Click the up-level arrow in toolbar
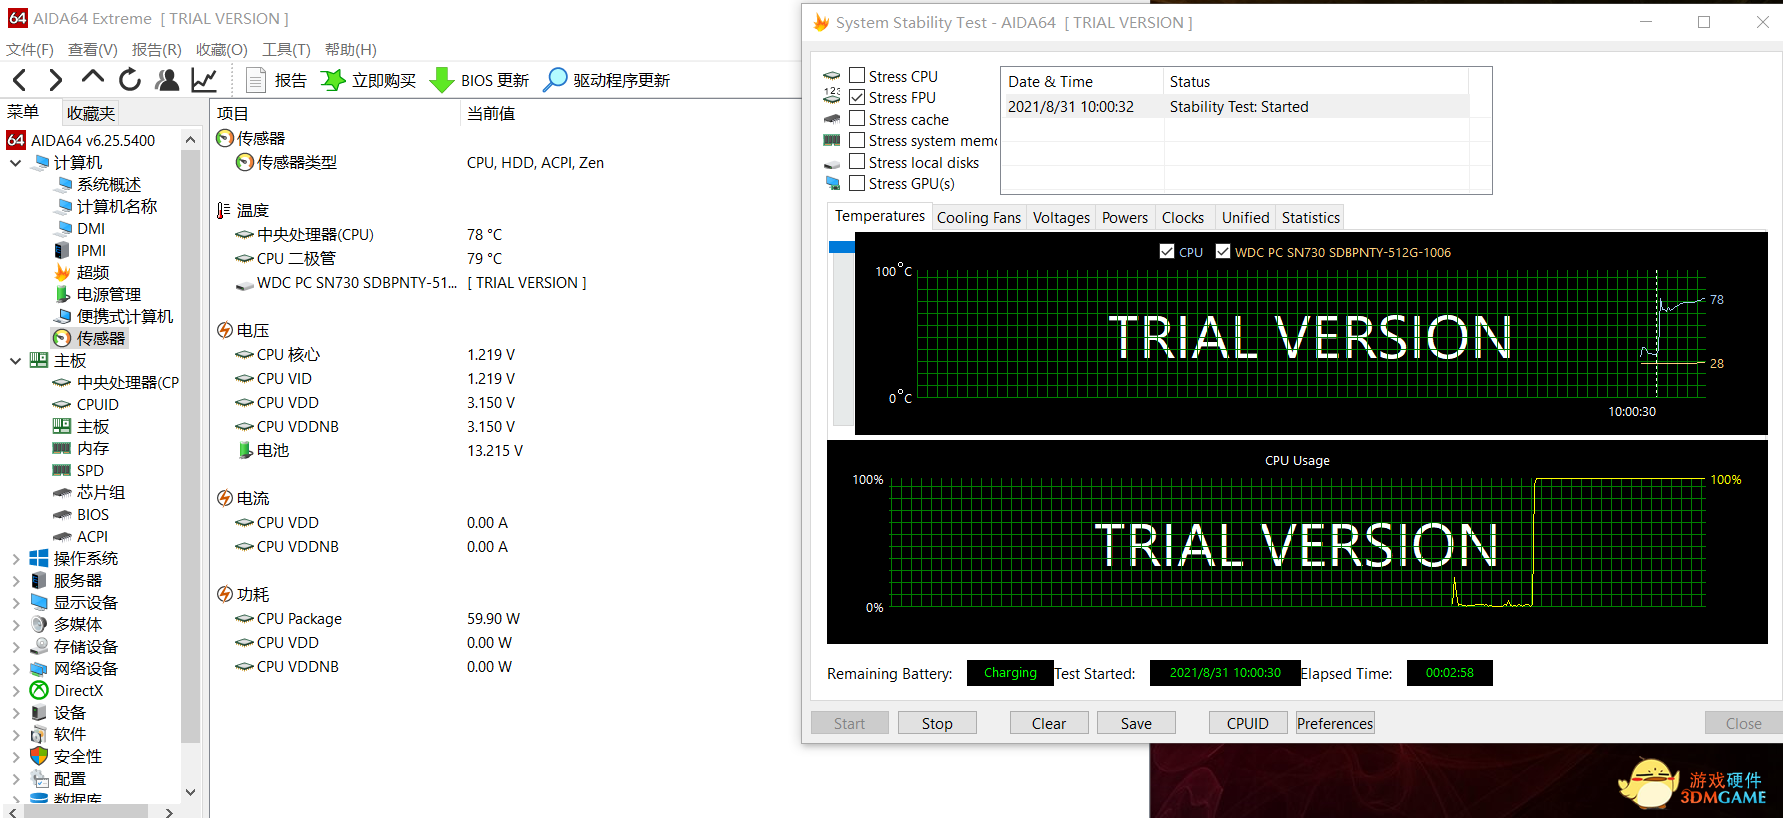This screenshot has width=1783, height=818. [93, 78]
